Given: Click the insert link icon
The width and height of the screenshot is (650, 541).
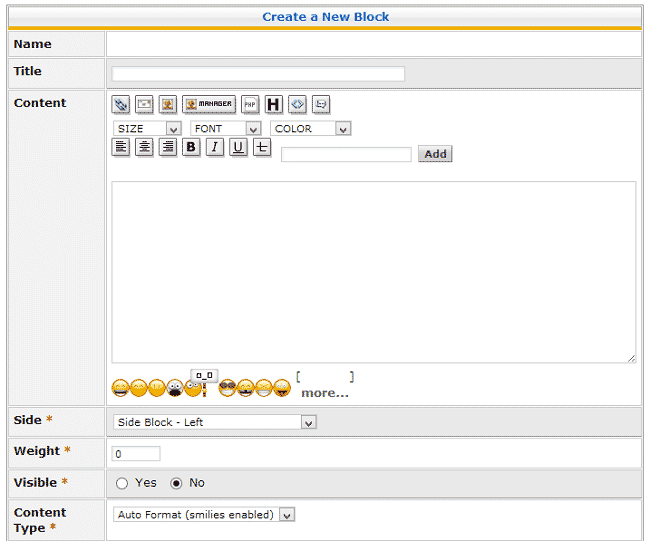Looking at the screenshot, I should pos(121,104).
